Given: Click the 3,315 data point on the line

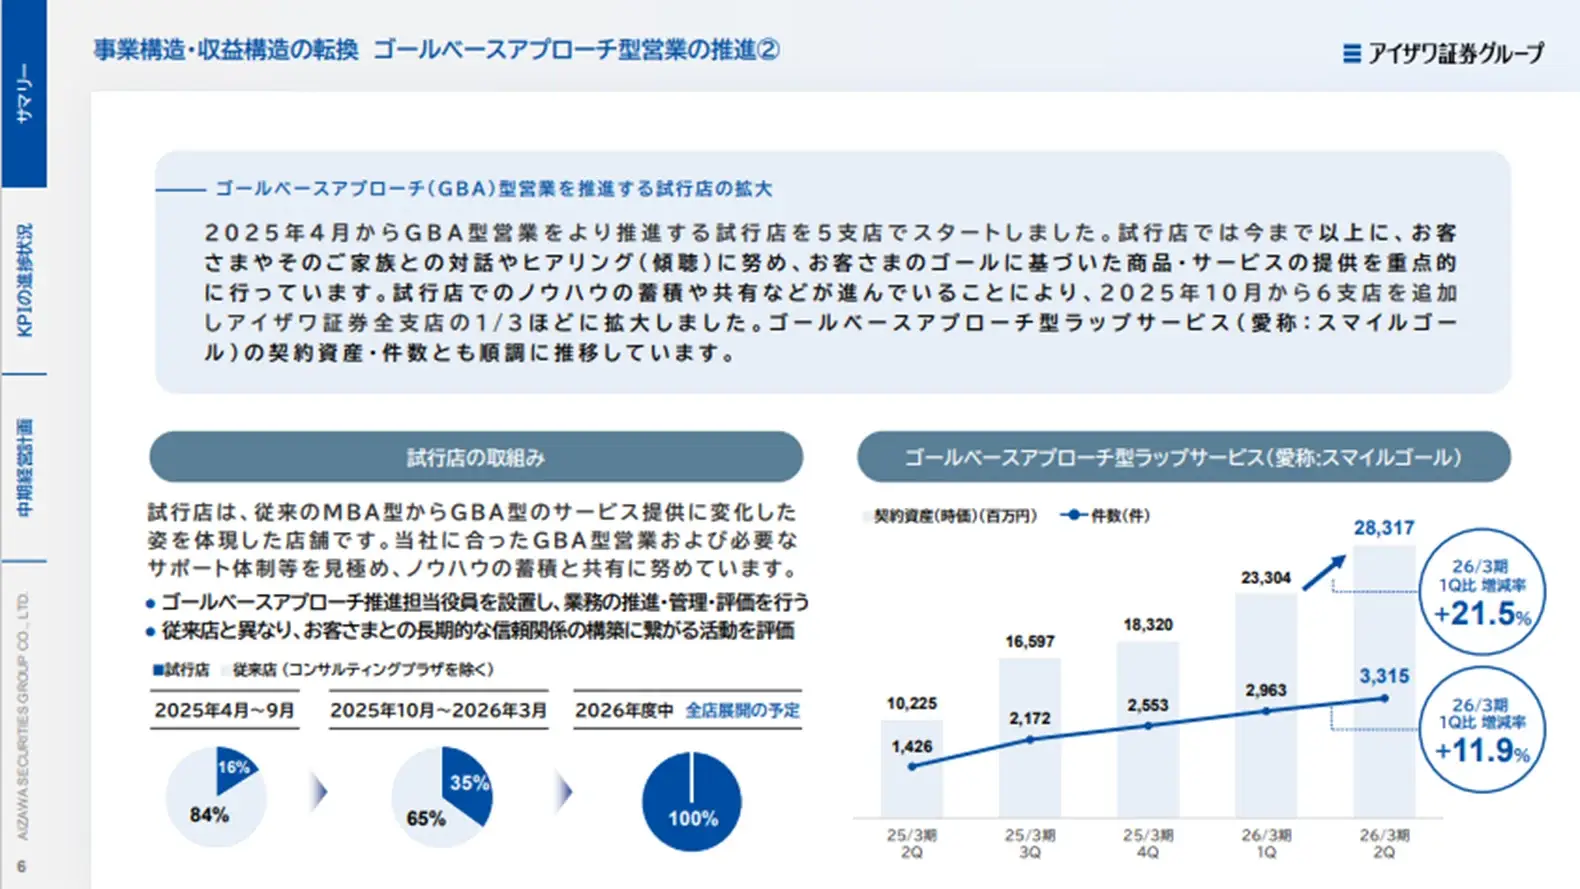Looking at the screenshot, I should (x=1384, y=698).
